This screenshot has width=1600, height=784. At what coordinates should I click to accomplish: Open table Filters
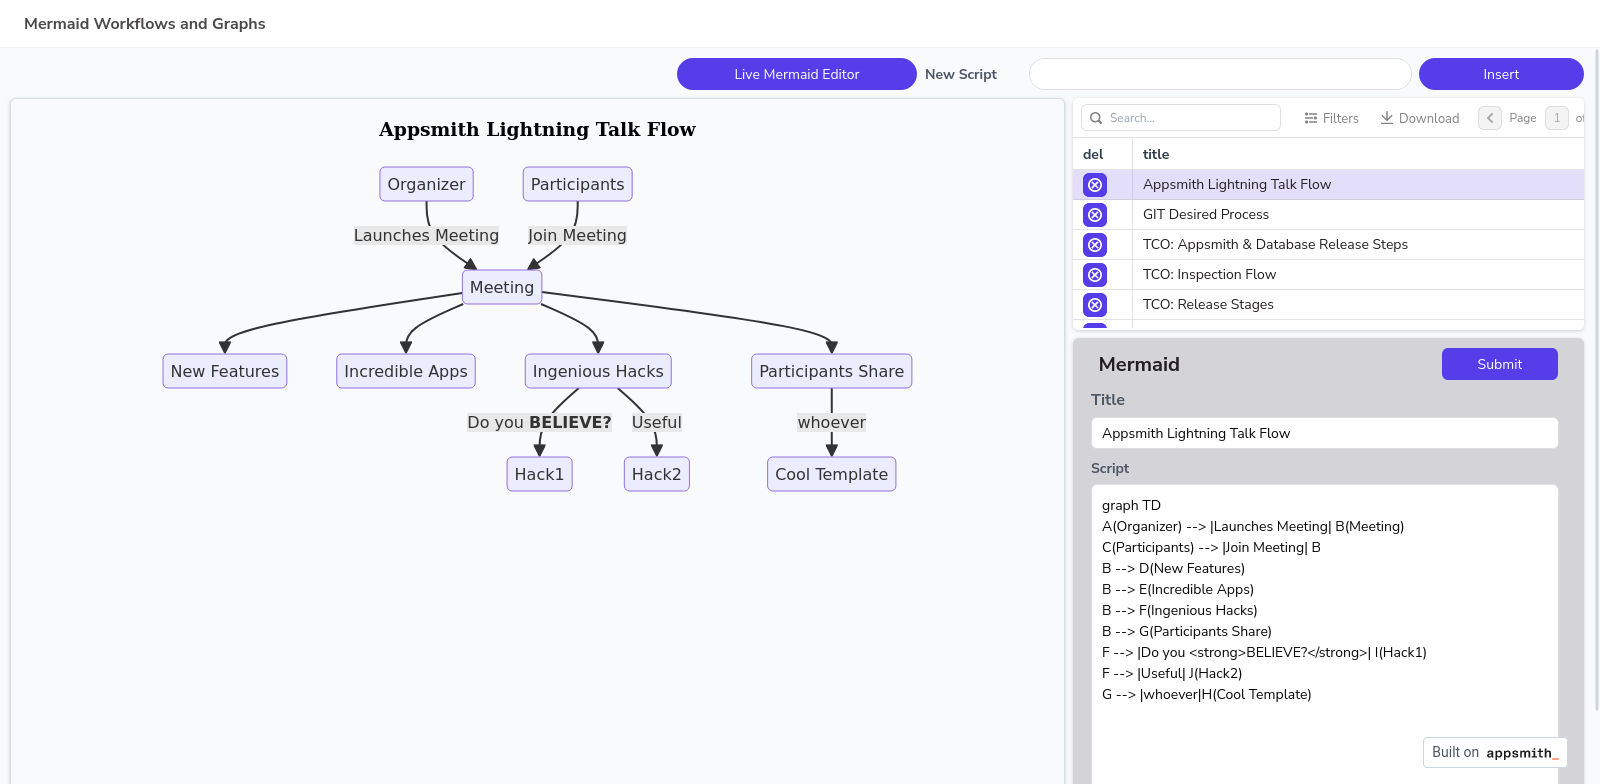click(x=1331, y=118)
